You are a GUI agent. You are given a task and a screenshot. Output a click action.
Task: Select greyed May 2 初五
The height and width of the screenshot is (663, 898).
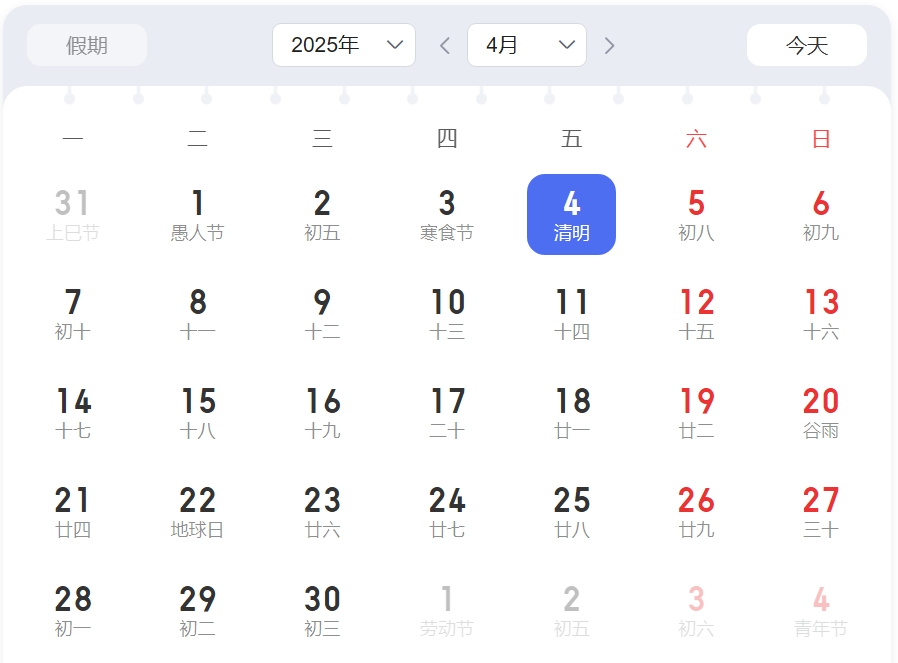[572, 611]
